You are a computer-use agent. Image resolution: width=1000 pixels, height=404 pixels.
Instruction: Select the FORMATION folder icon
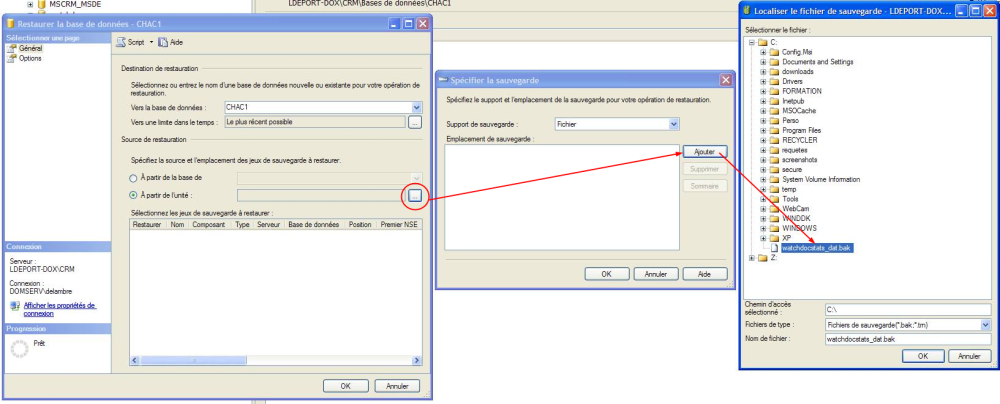774,91
